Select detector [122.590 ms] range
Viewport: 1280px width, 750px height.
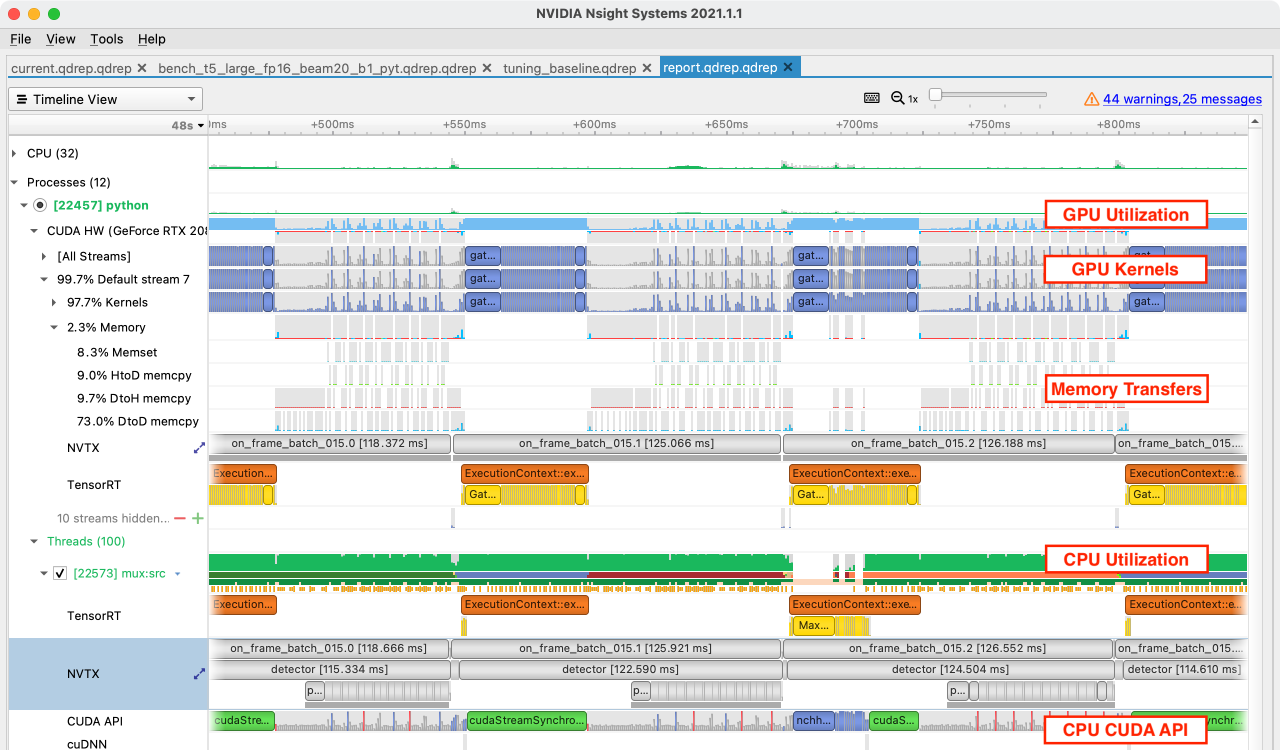pos(620,669)
